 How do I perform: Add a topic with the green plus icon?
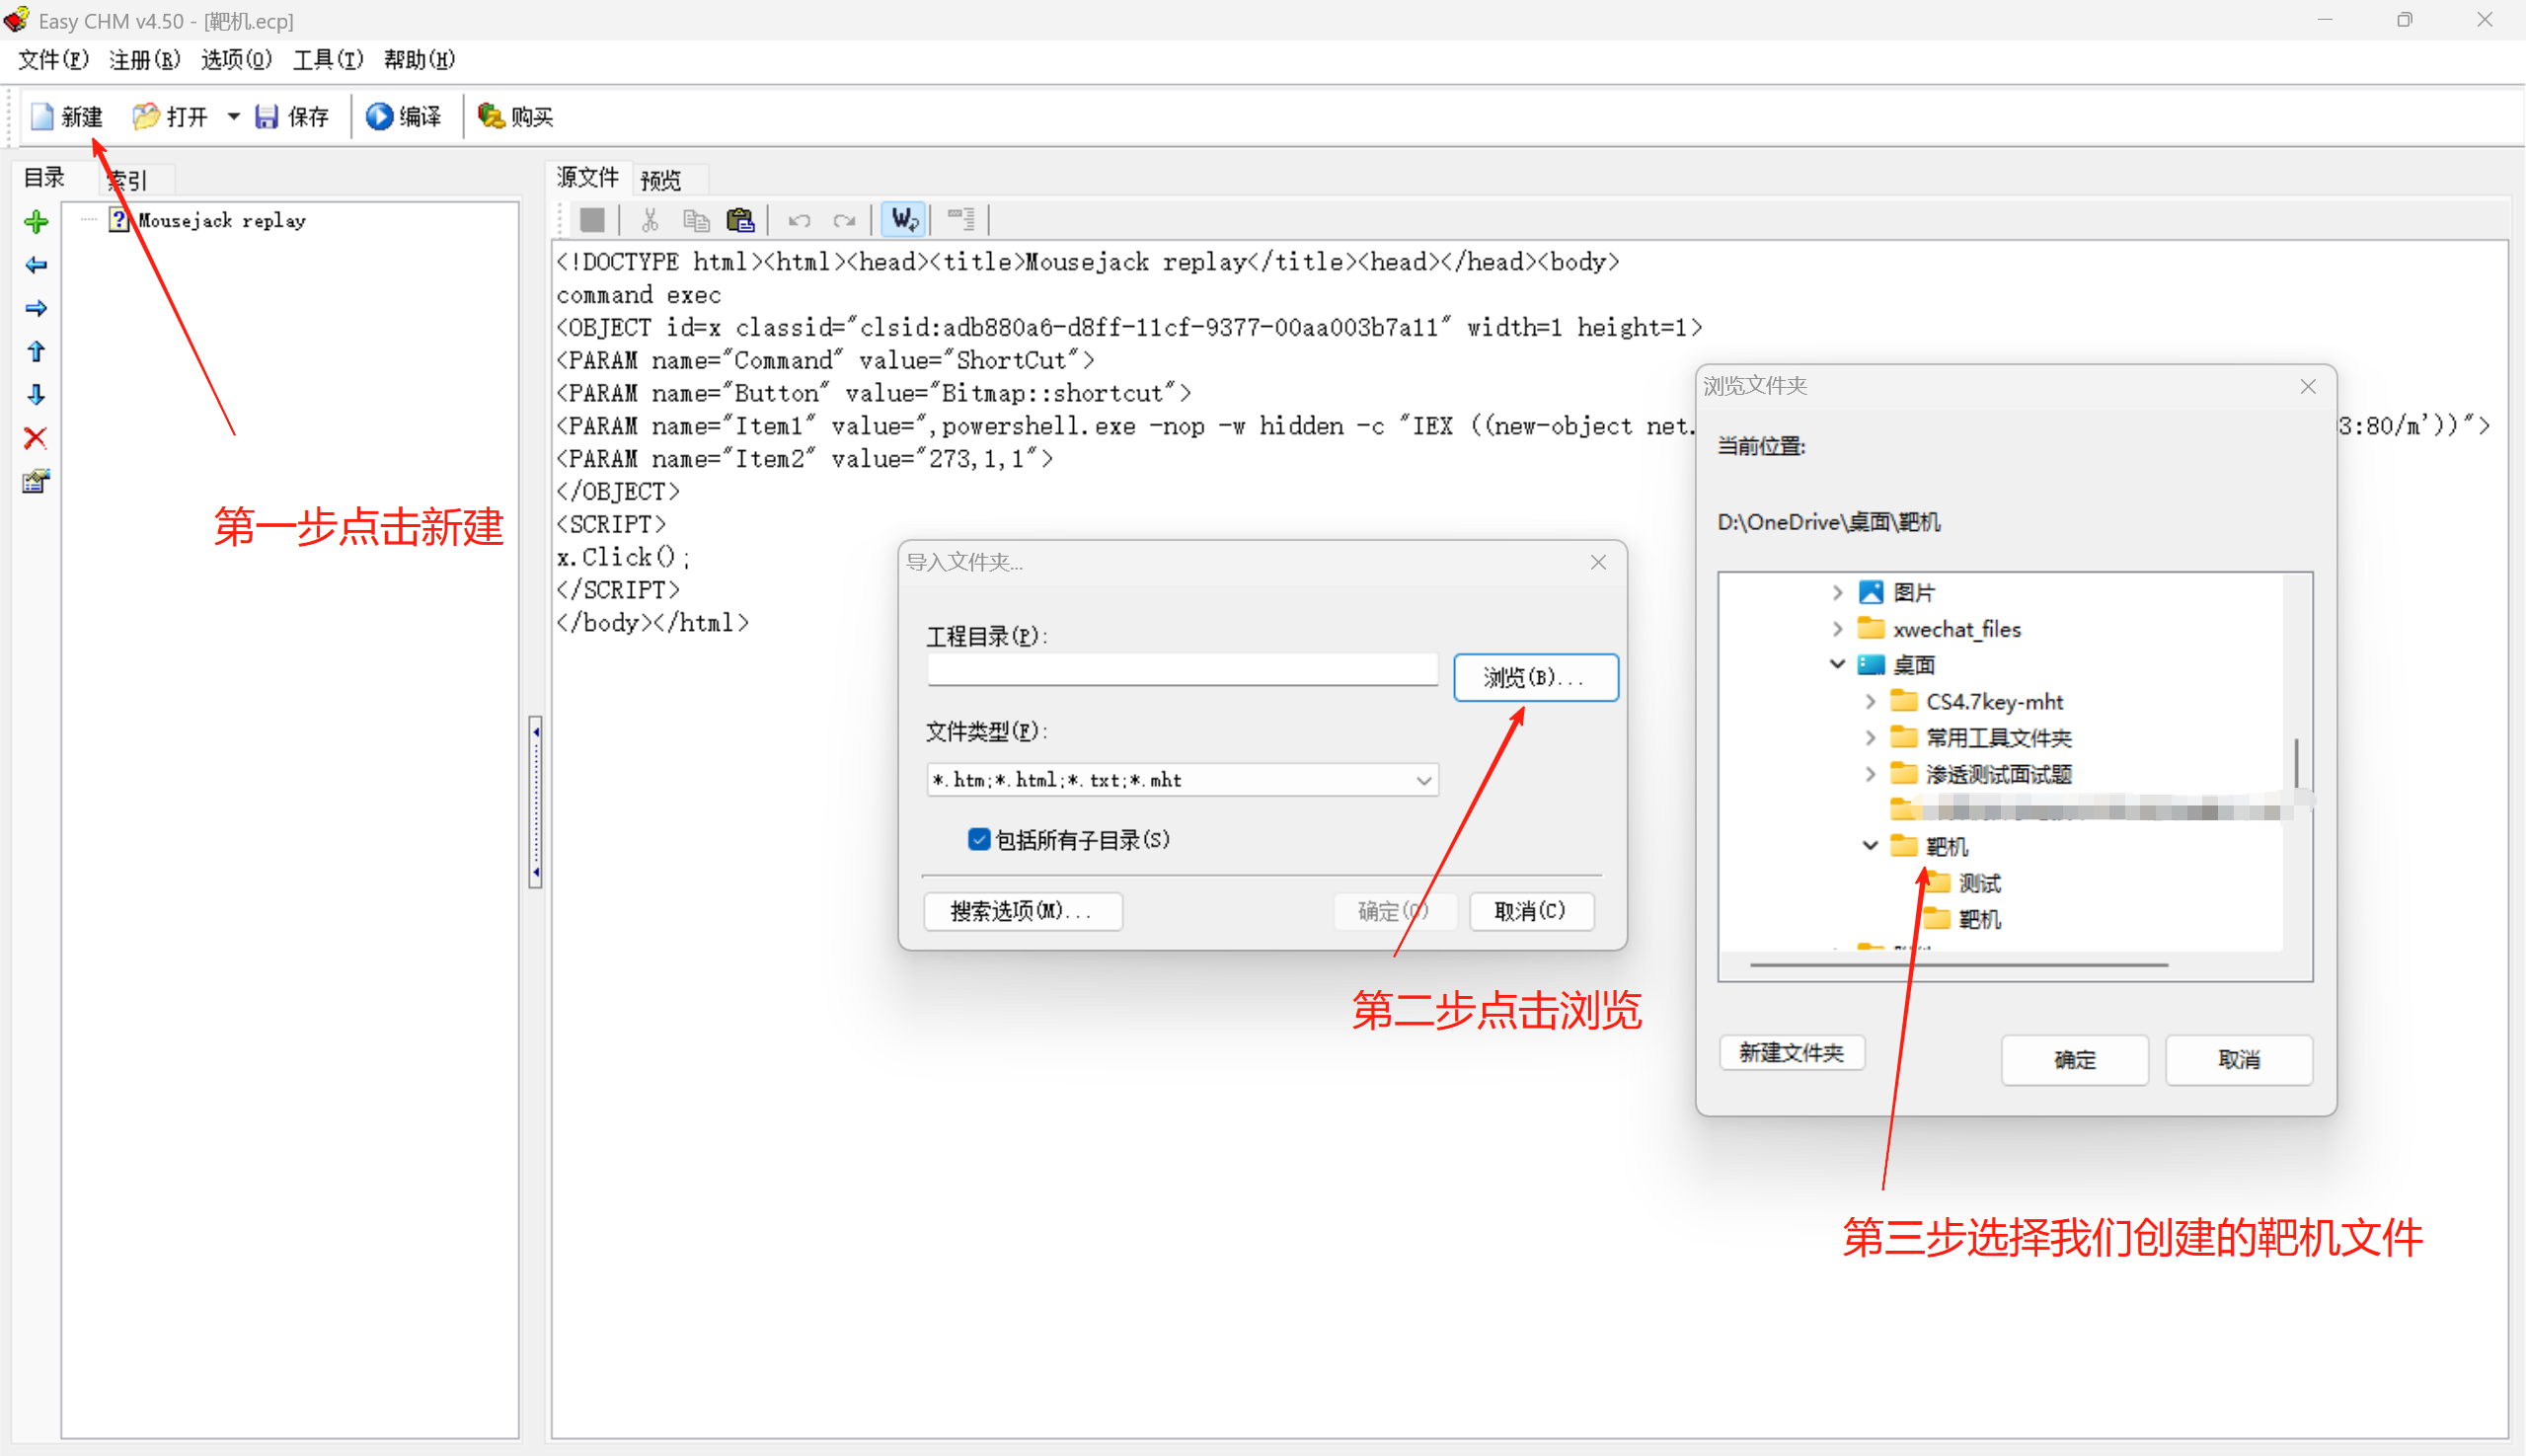(36, 222)
